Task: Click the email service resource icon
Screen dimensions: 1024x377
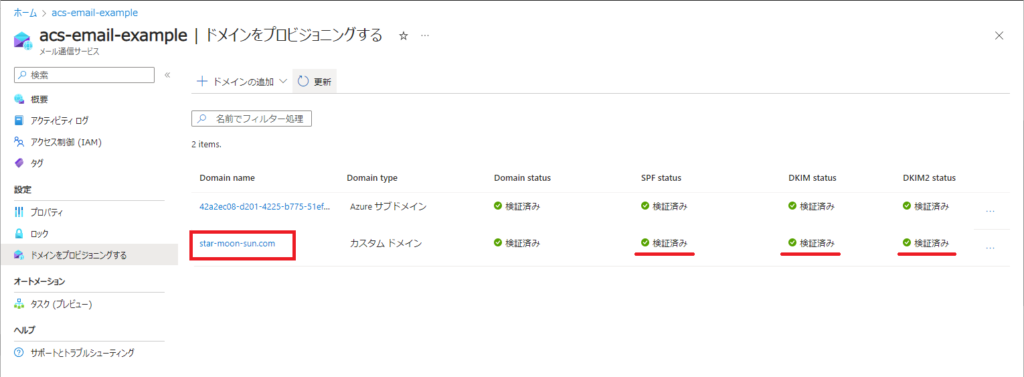Action: point(22,41)
